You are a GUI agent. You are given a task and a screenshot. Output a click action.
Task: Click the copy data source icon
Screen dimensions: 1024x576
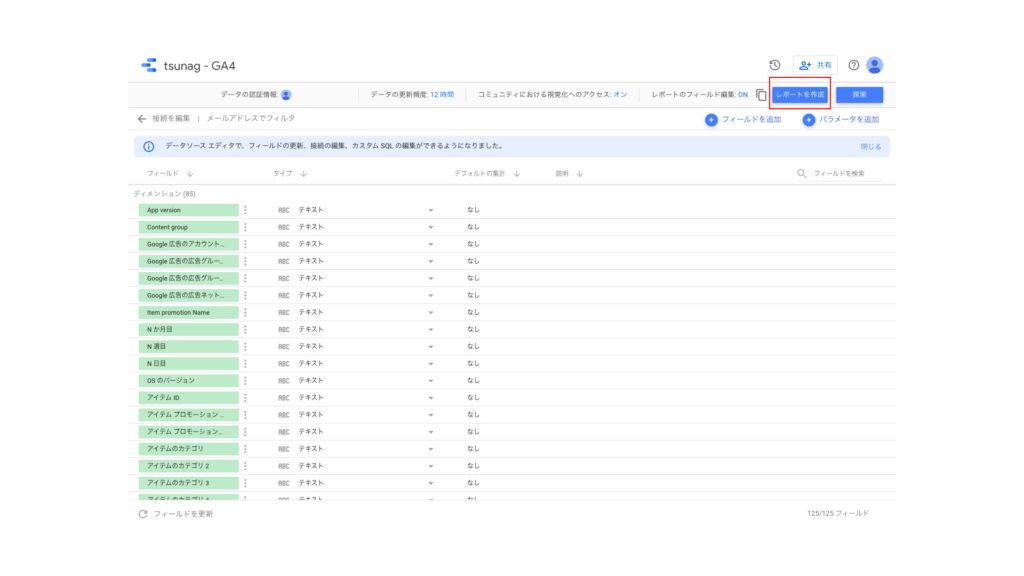tap(761, 95)
